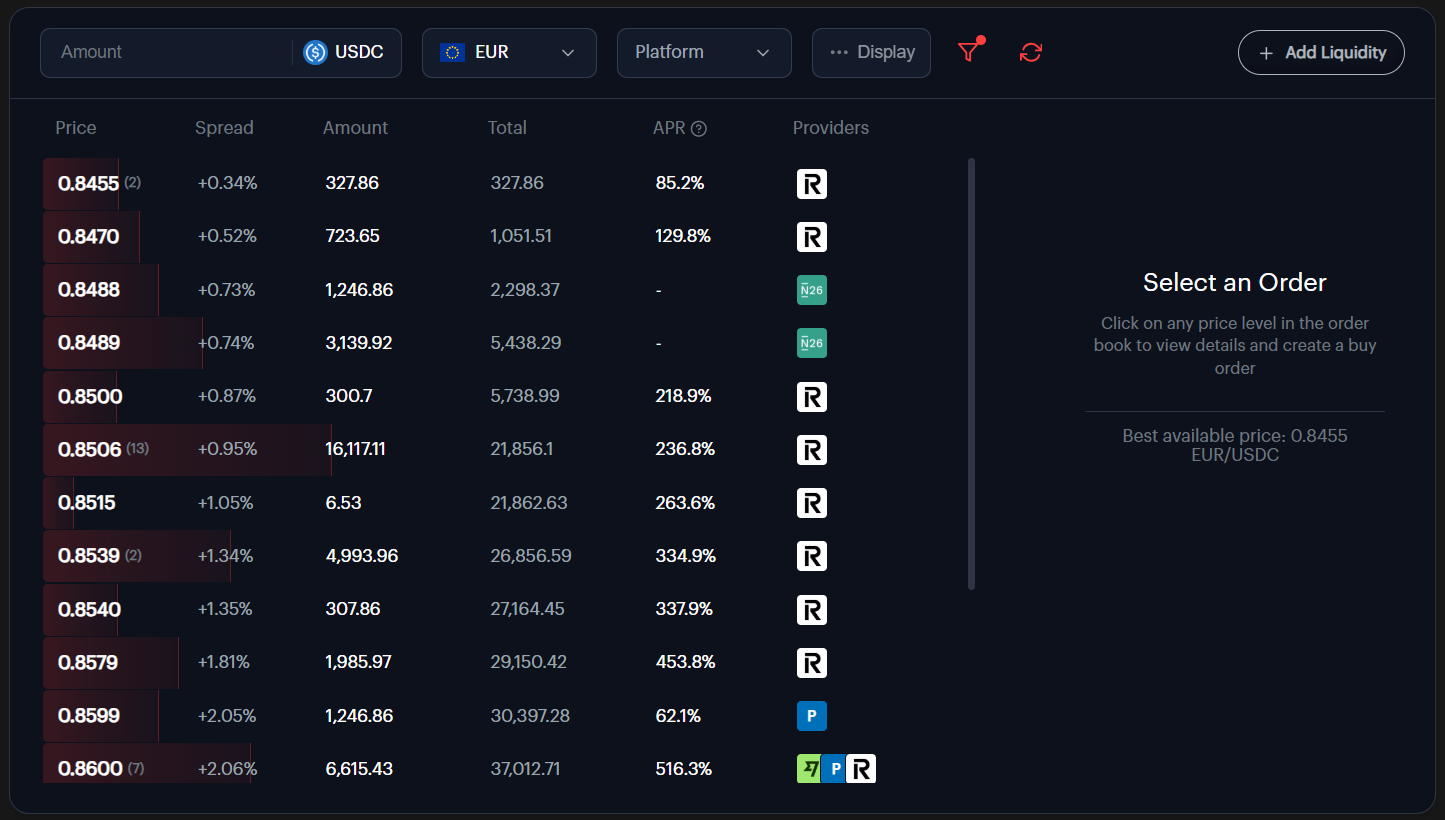
Task: Click the 129.8% APR value
Action: click(683, 237)
